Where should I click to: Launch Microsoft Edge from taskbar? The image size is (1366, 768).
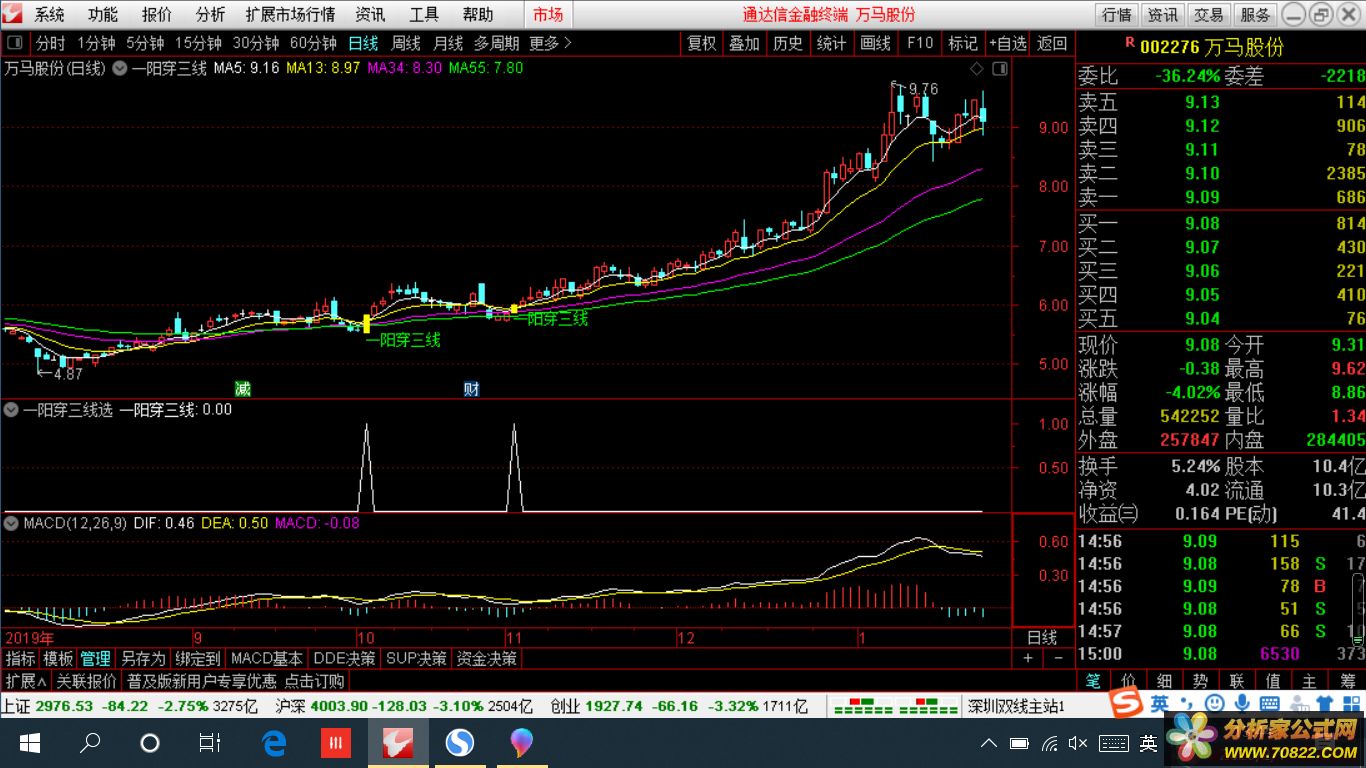pos(274,743)
